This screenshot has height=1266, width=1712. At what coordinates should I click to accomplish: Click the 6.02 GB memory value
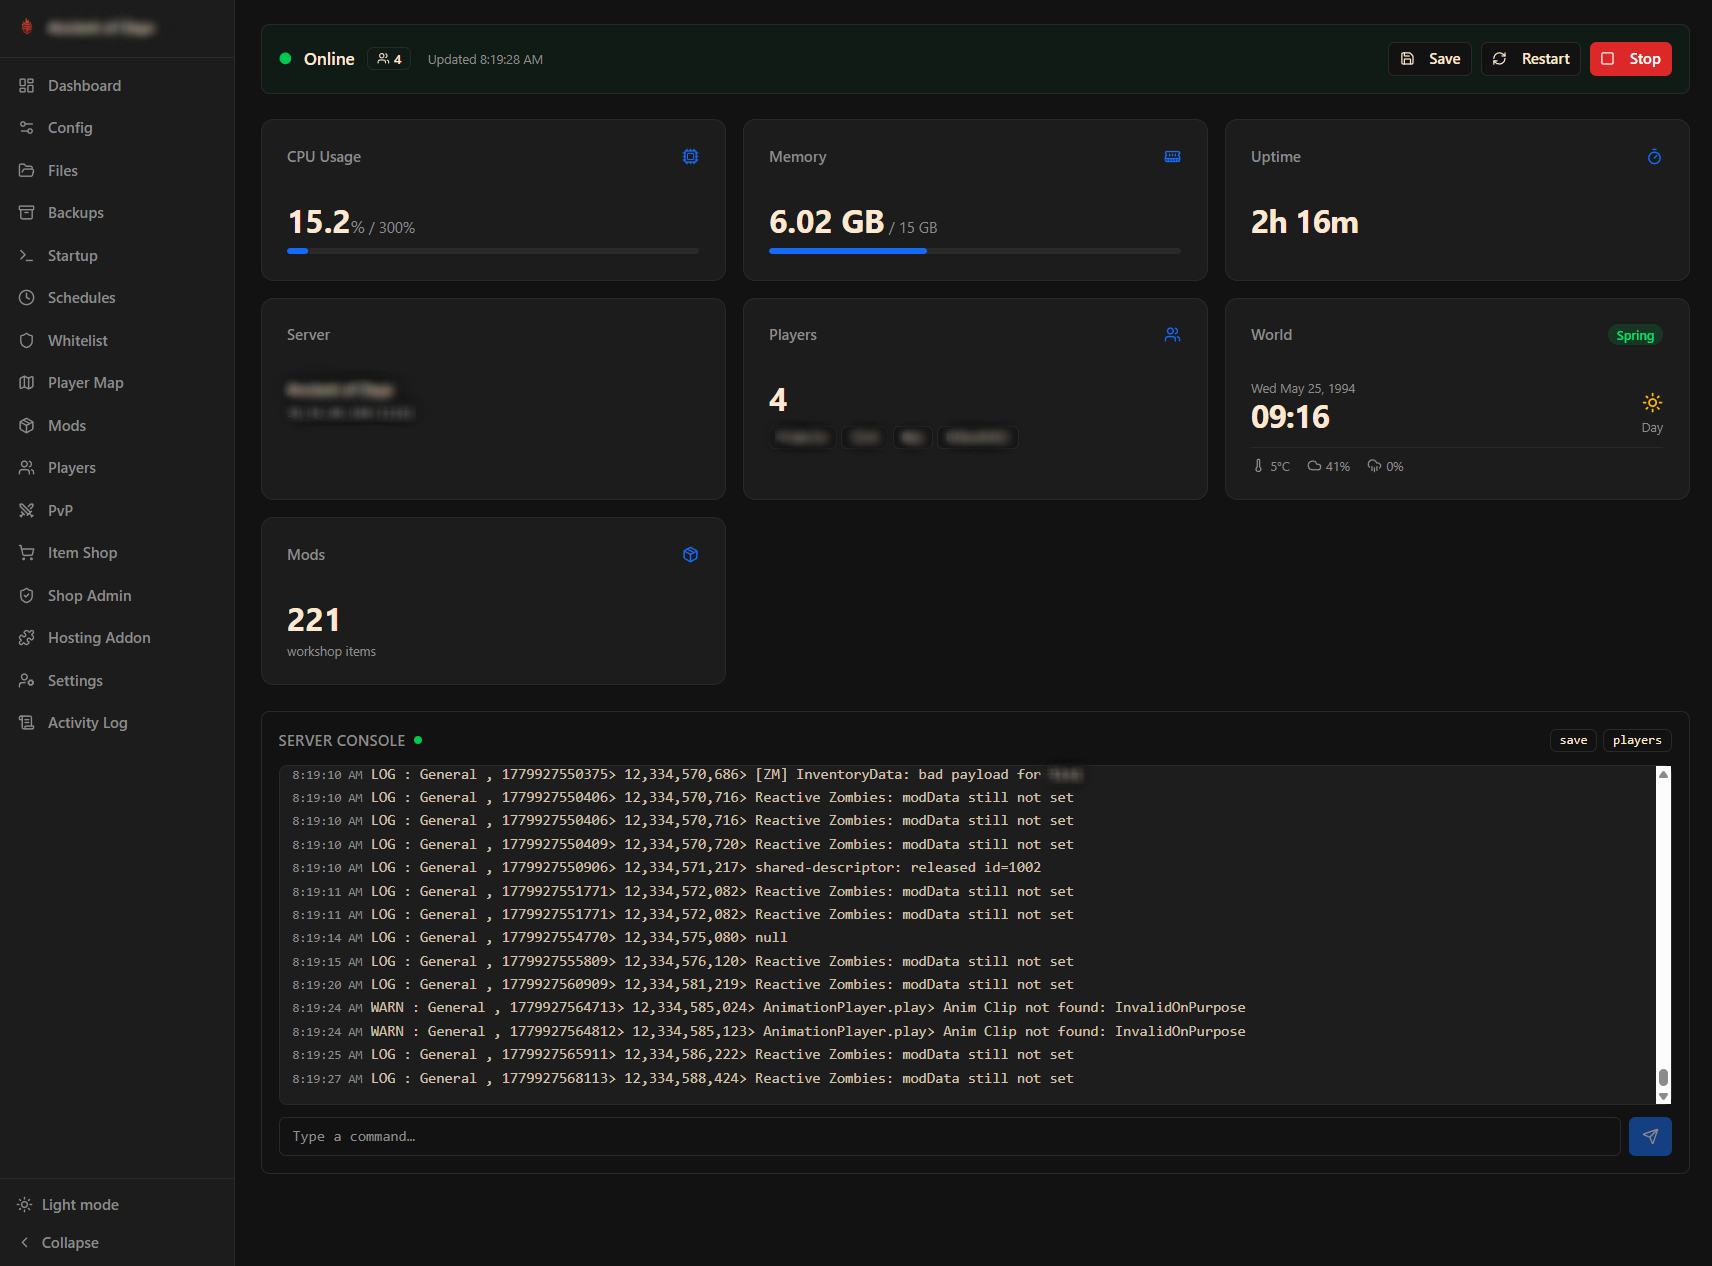[826, 222]
